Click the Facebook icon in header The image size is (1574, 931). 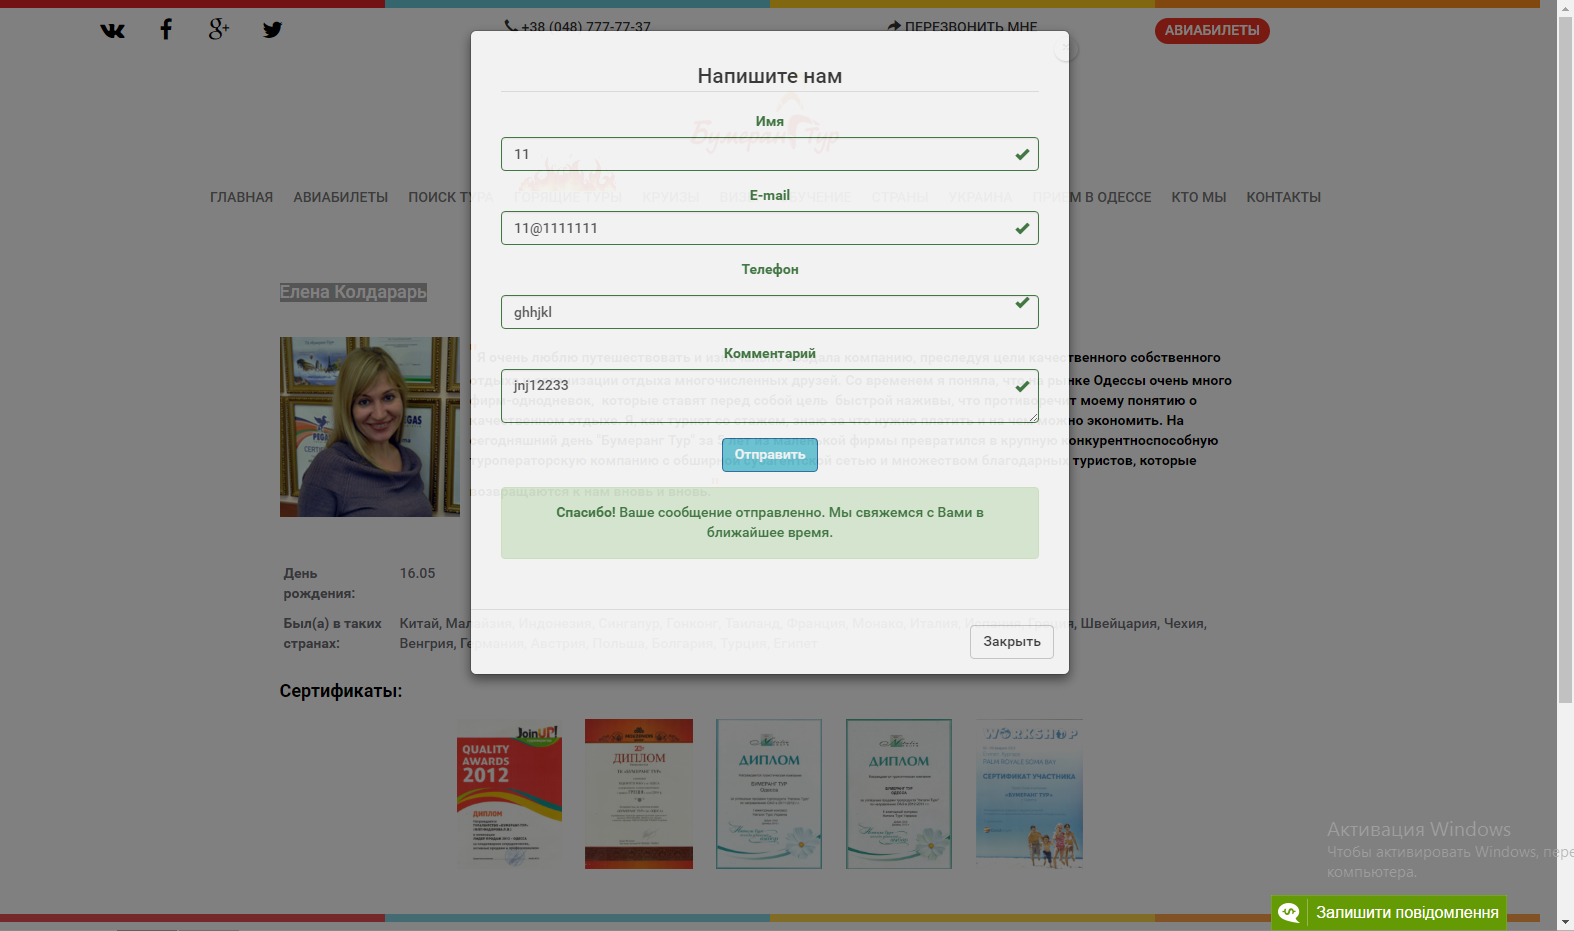pos(166,29)
